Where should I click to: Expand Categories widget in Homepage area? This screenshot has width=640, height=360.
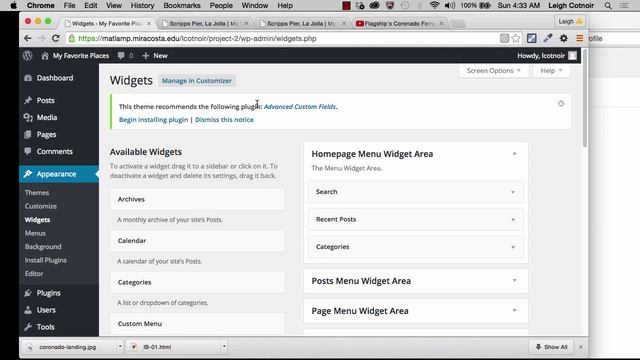513,247
